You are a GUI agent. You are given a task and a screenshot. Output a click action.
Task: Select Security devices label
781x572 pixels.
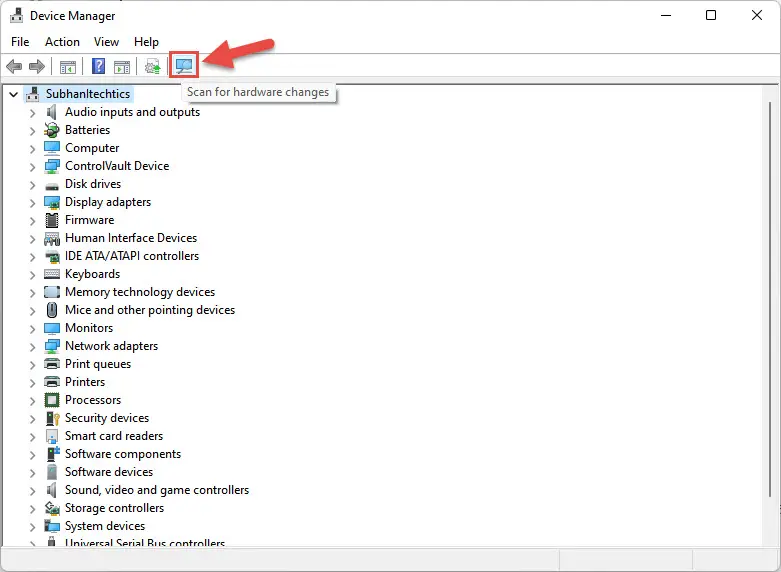coord(107,418)
